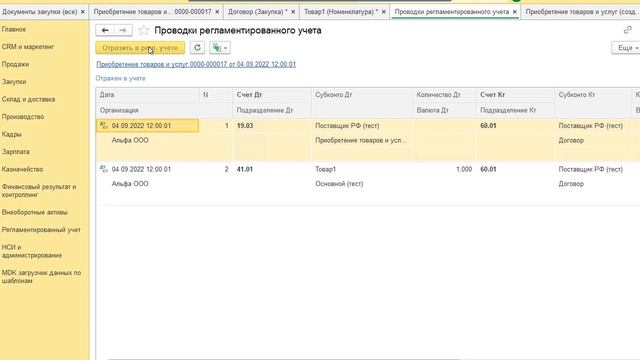Open the Производство section
Viewport: 640px width, 360px height.
coord(23,117)
